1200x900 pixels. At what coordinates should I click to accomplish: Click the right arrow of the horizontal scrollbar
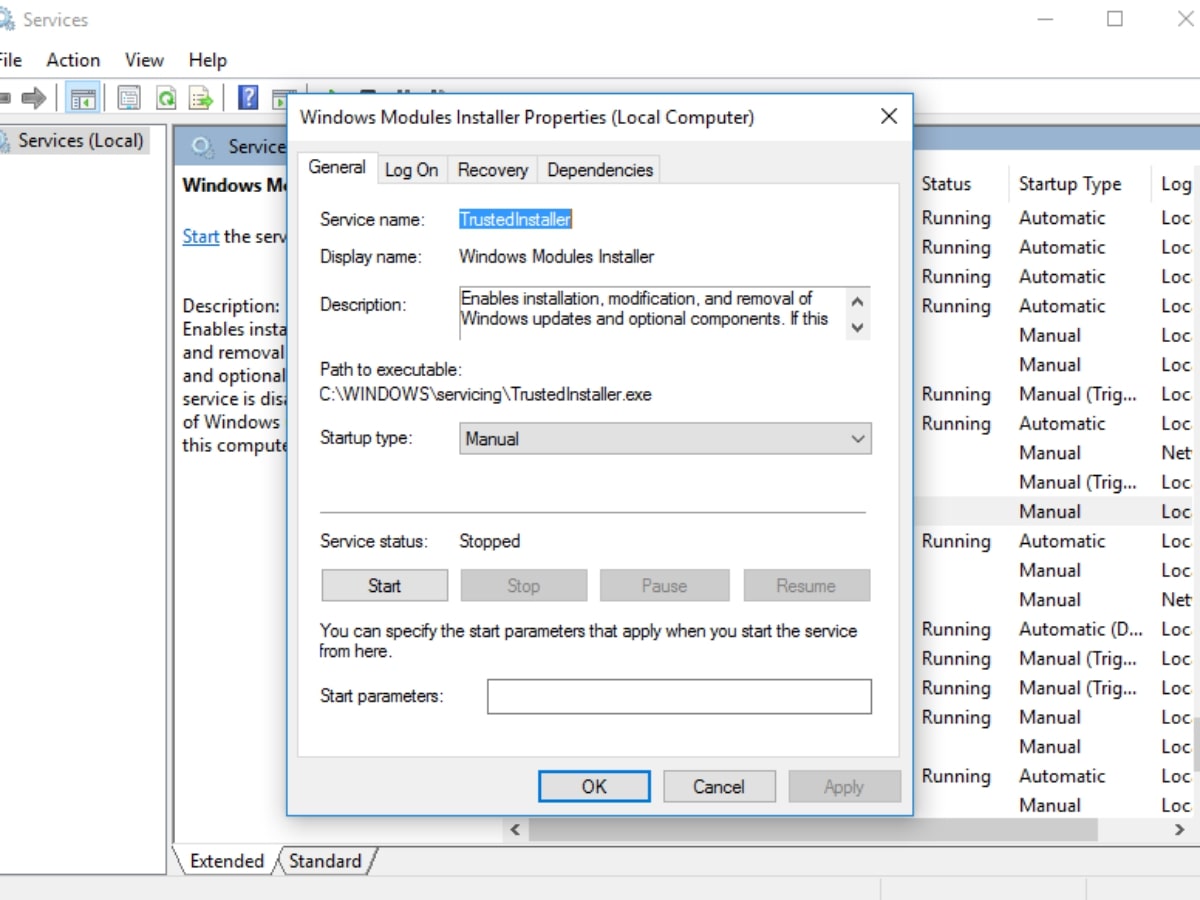point(1178,829)
